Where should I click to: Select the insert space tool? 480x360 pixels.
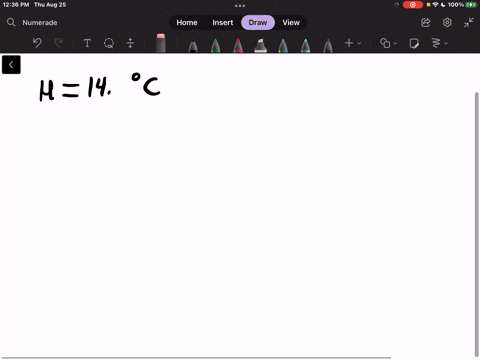tap(130, 43)
